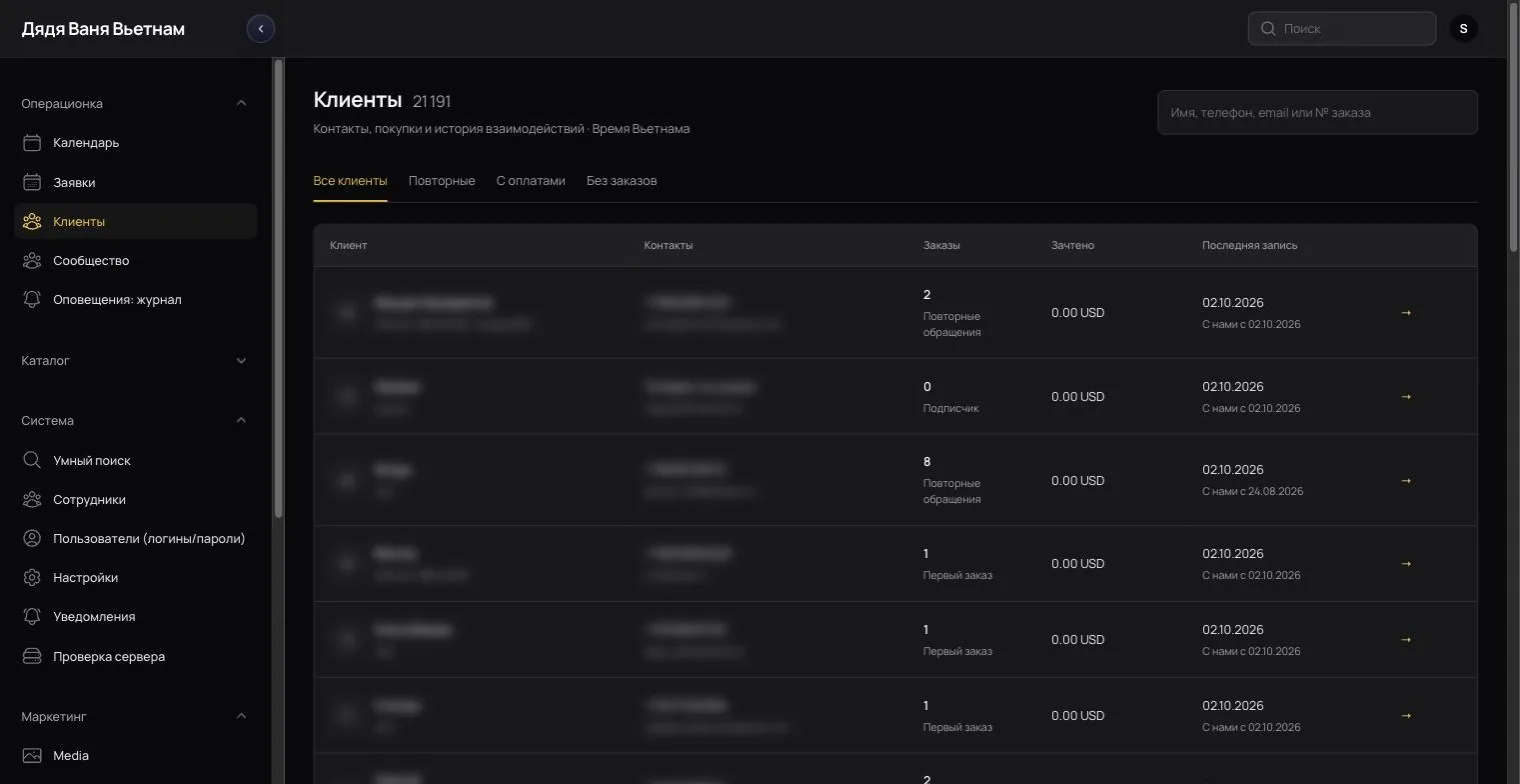
Task: Focus the top Поиск search field
Action: coord(1342,29)
